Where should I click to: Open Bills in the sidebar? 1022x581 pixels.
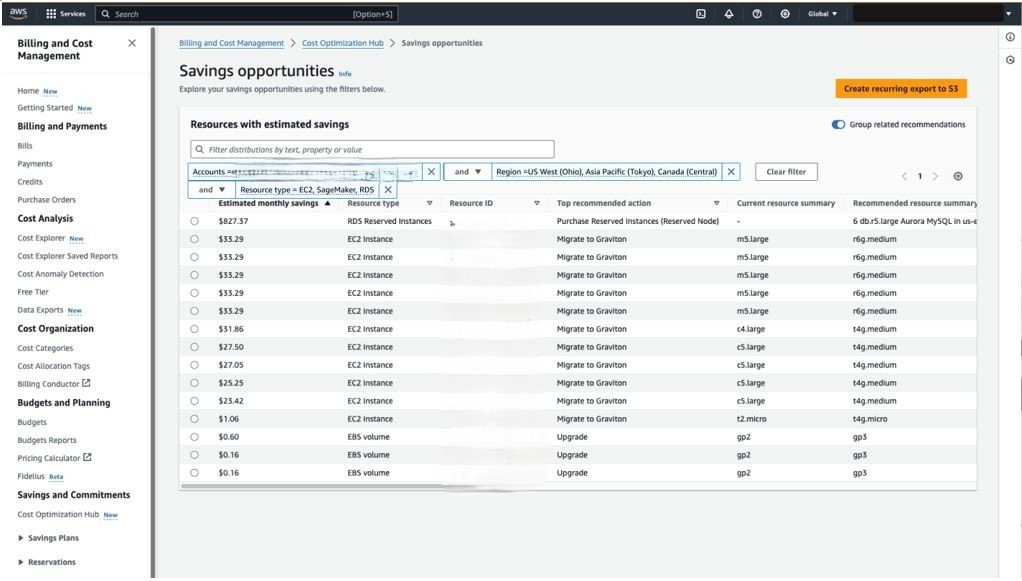[x=25, y=146]
